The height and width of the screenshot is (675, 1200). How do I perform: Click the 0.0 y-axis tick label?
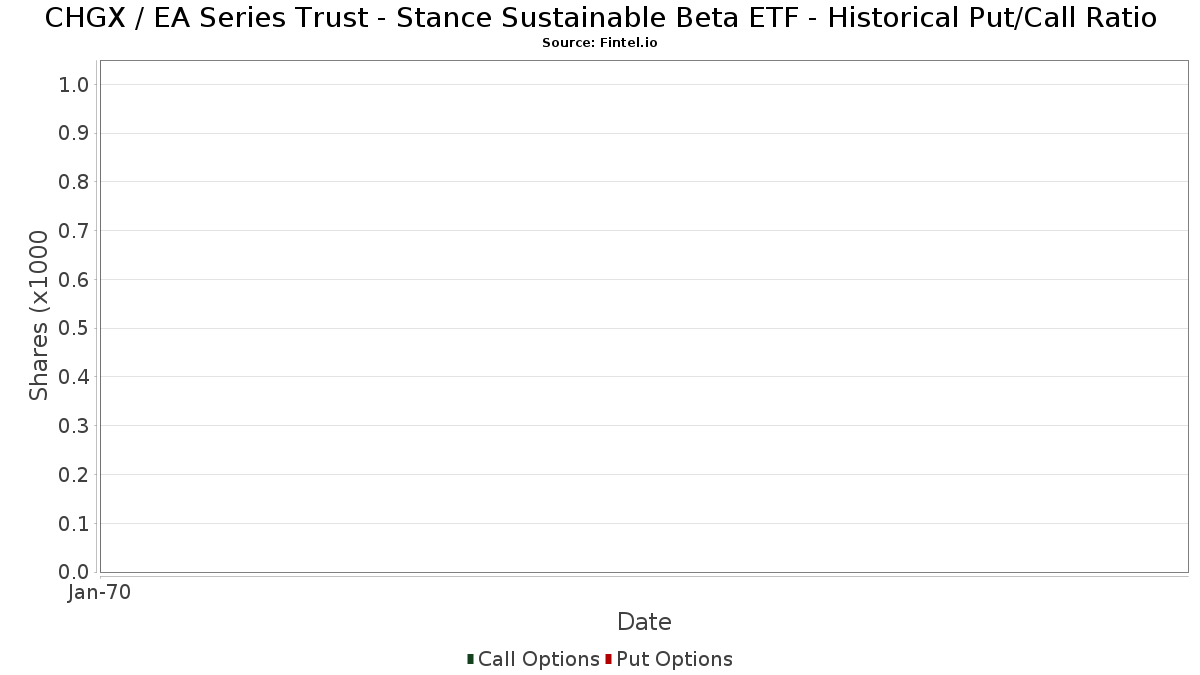pos(75,572)
